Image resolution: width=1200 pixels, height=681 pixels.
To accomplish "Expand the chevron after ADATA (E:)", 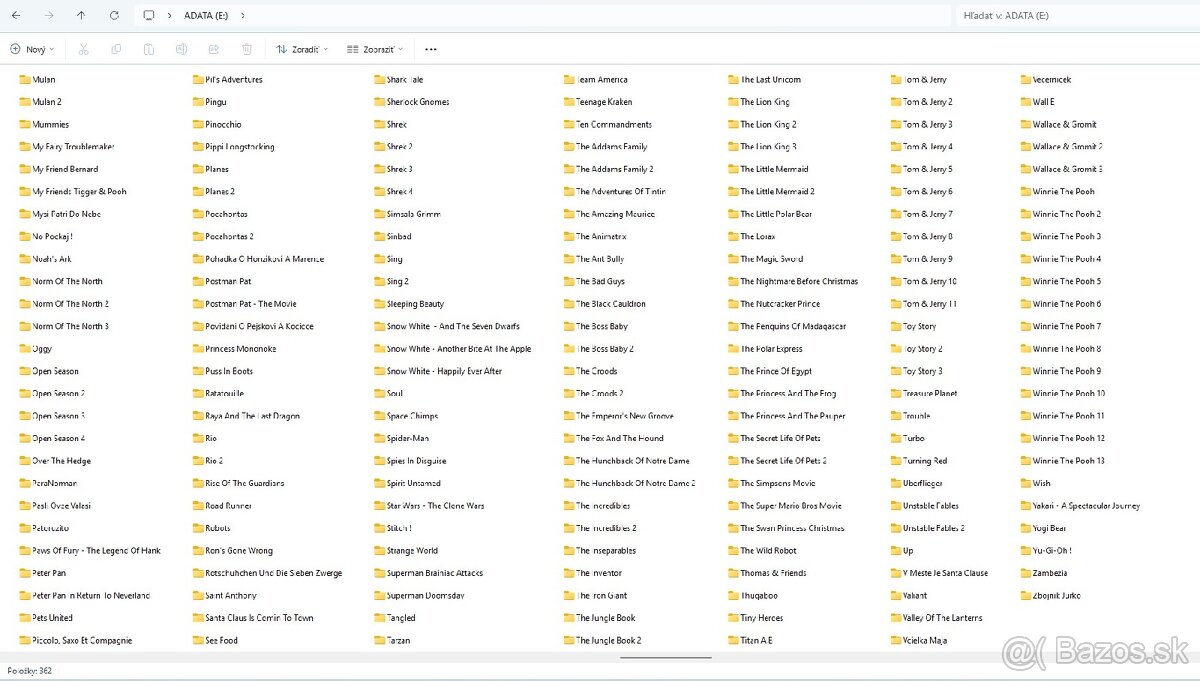I will pyautogui.click(x=243, y=16).
